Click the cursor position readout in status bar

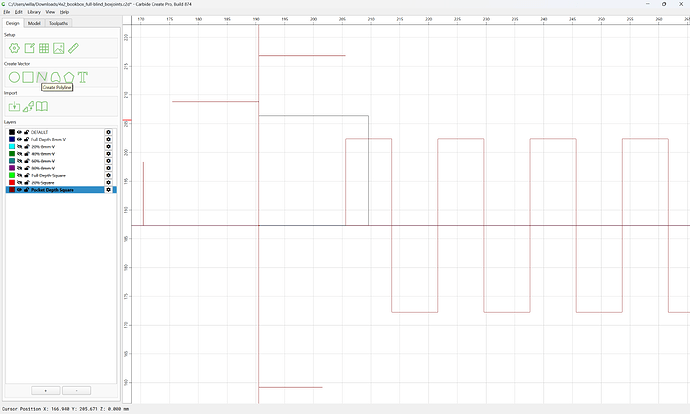(x=66, y=409)
